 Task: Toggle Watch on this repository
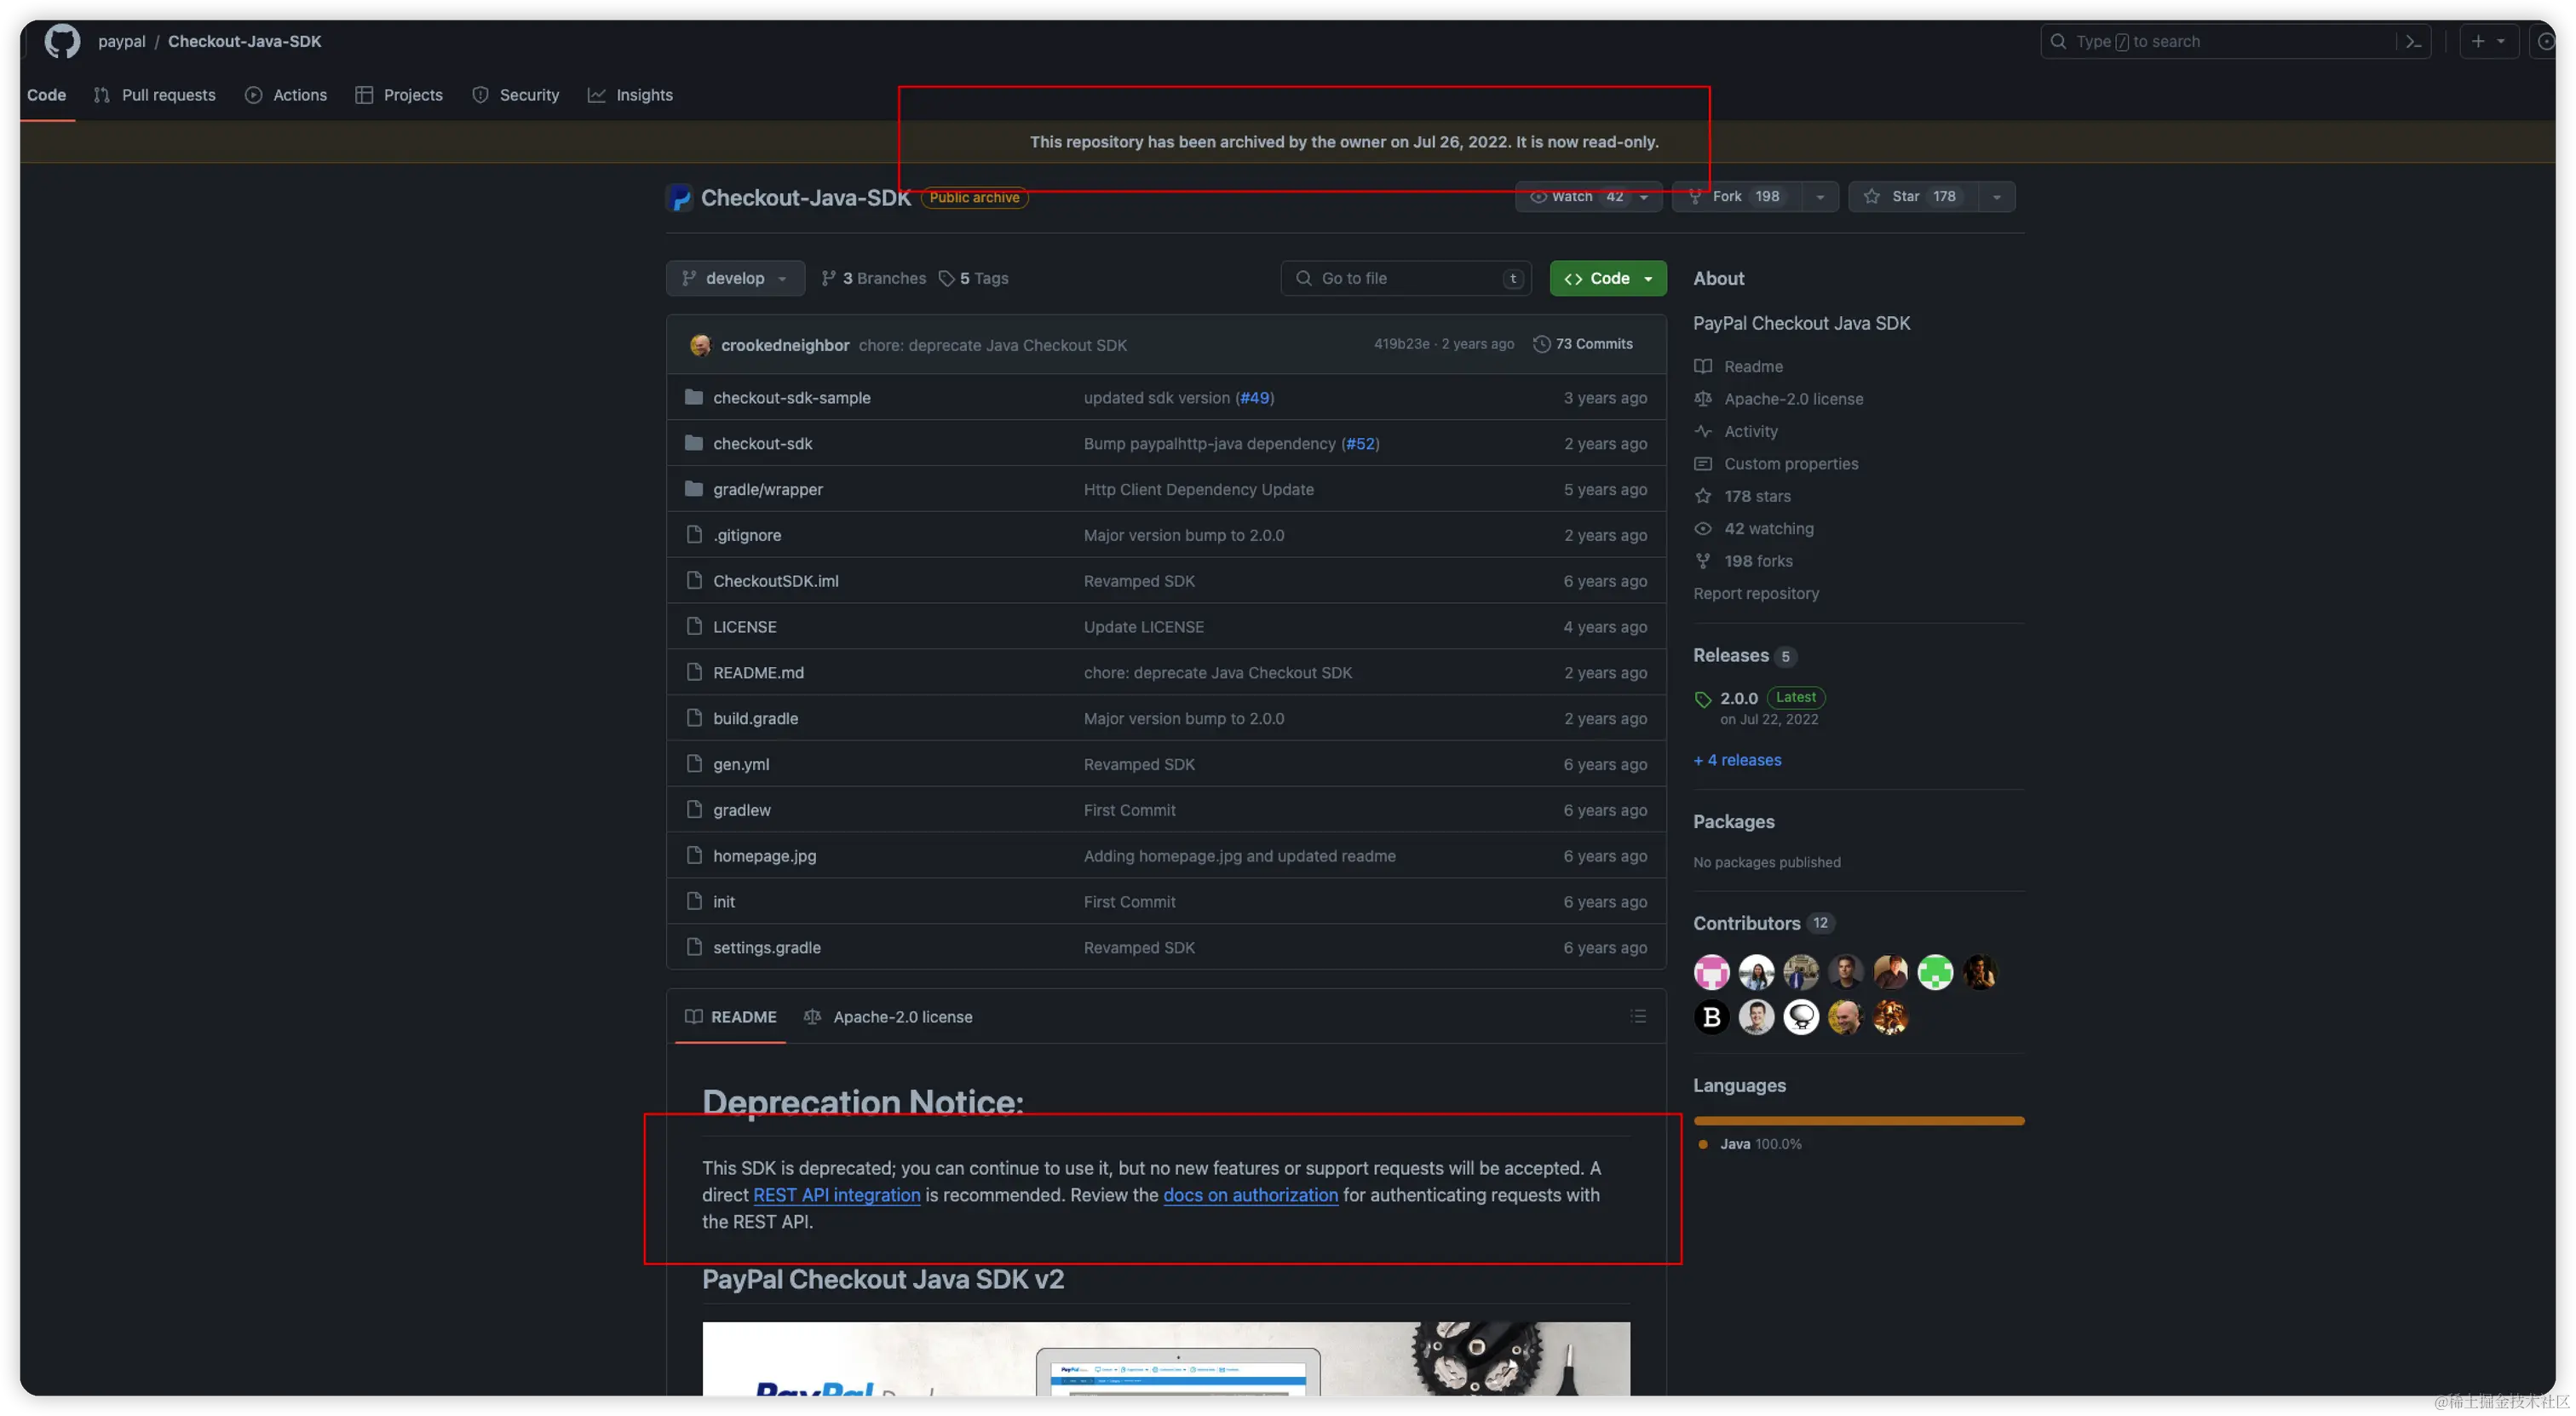1575,196
